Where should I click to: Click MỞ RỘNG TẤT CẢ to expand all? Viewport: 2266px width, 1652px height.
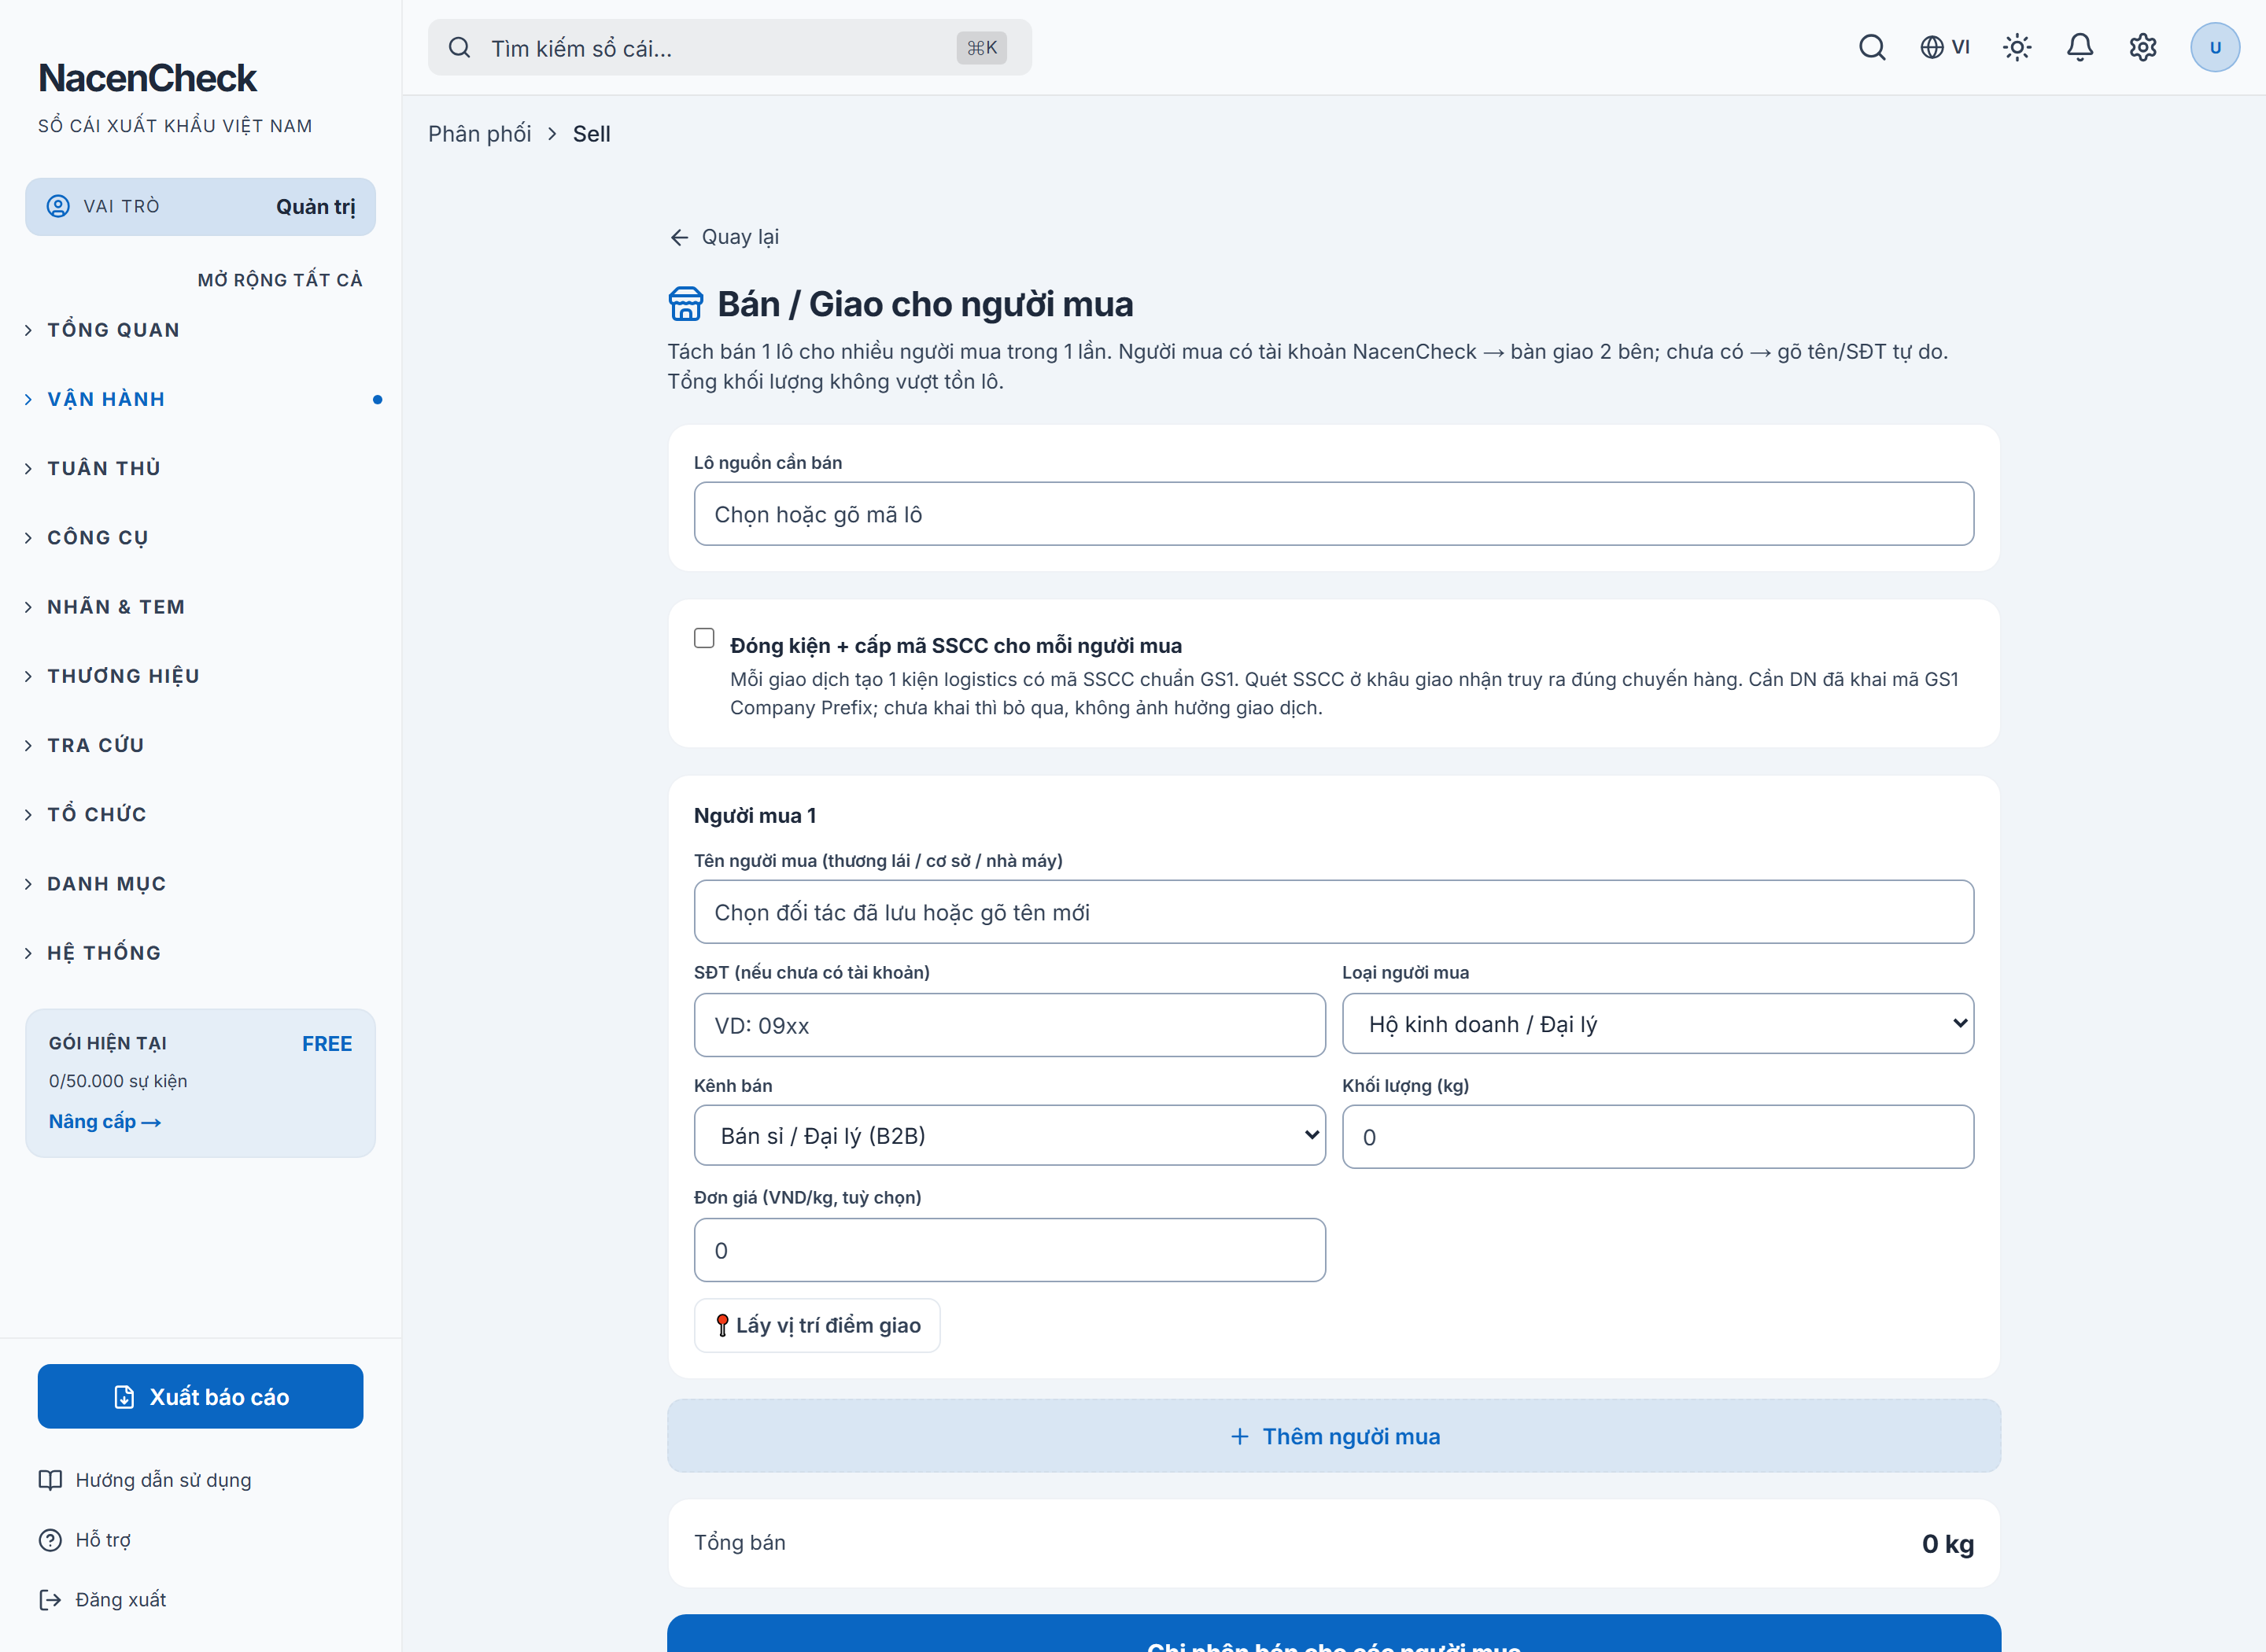(x=280, y=280)
